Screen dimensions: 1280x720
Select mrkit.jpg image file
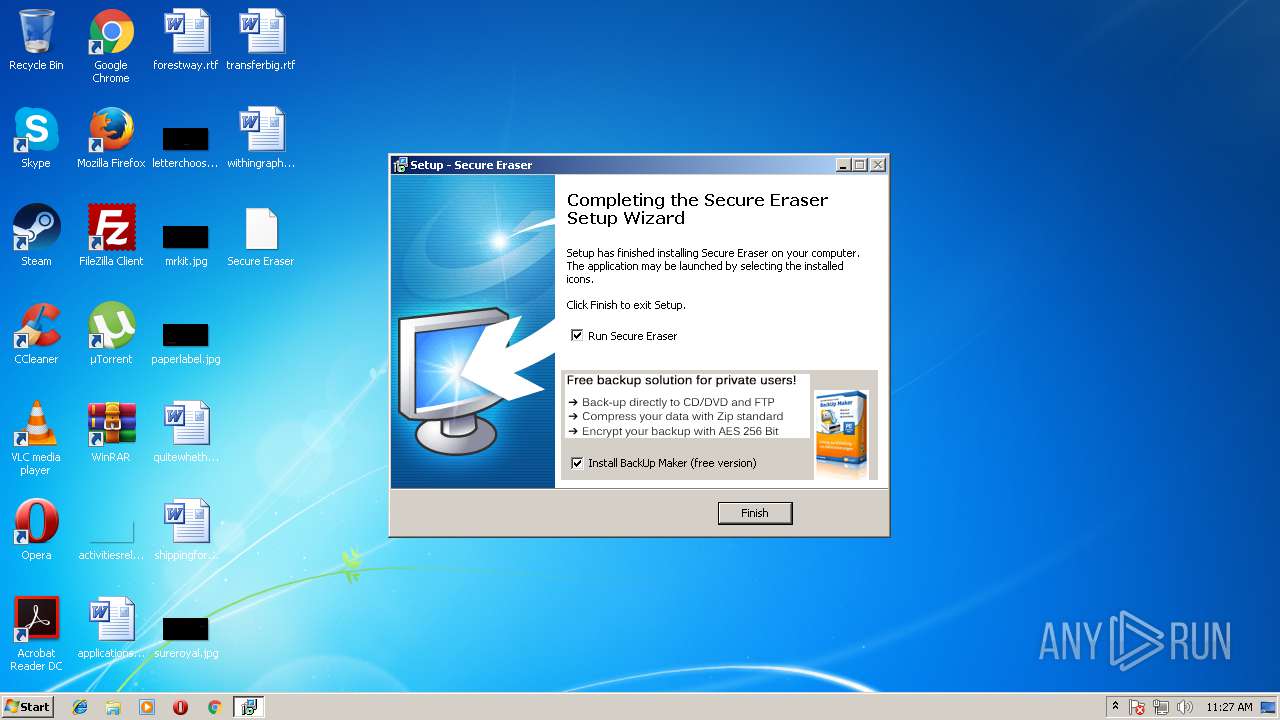click(186, 243)
